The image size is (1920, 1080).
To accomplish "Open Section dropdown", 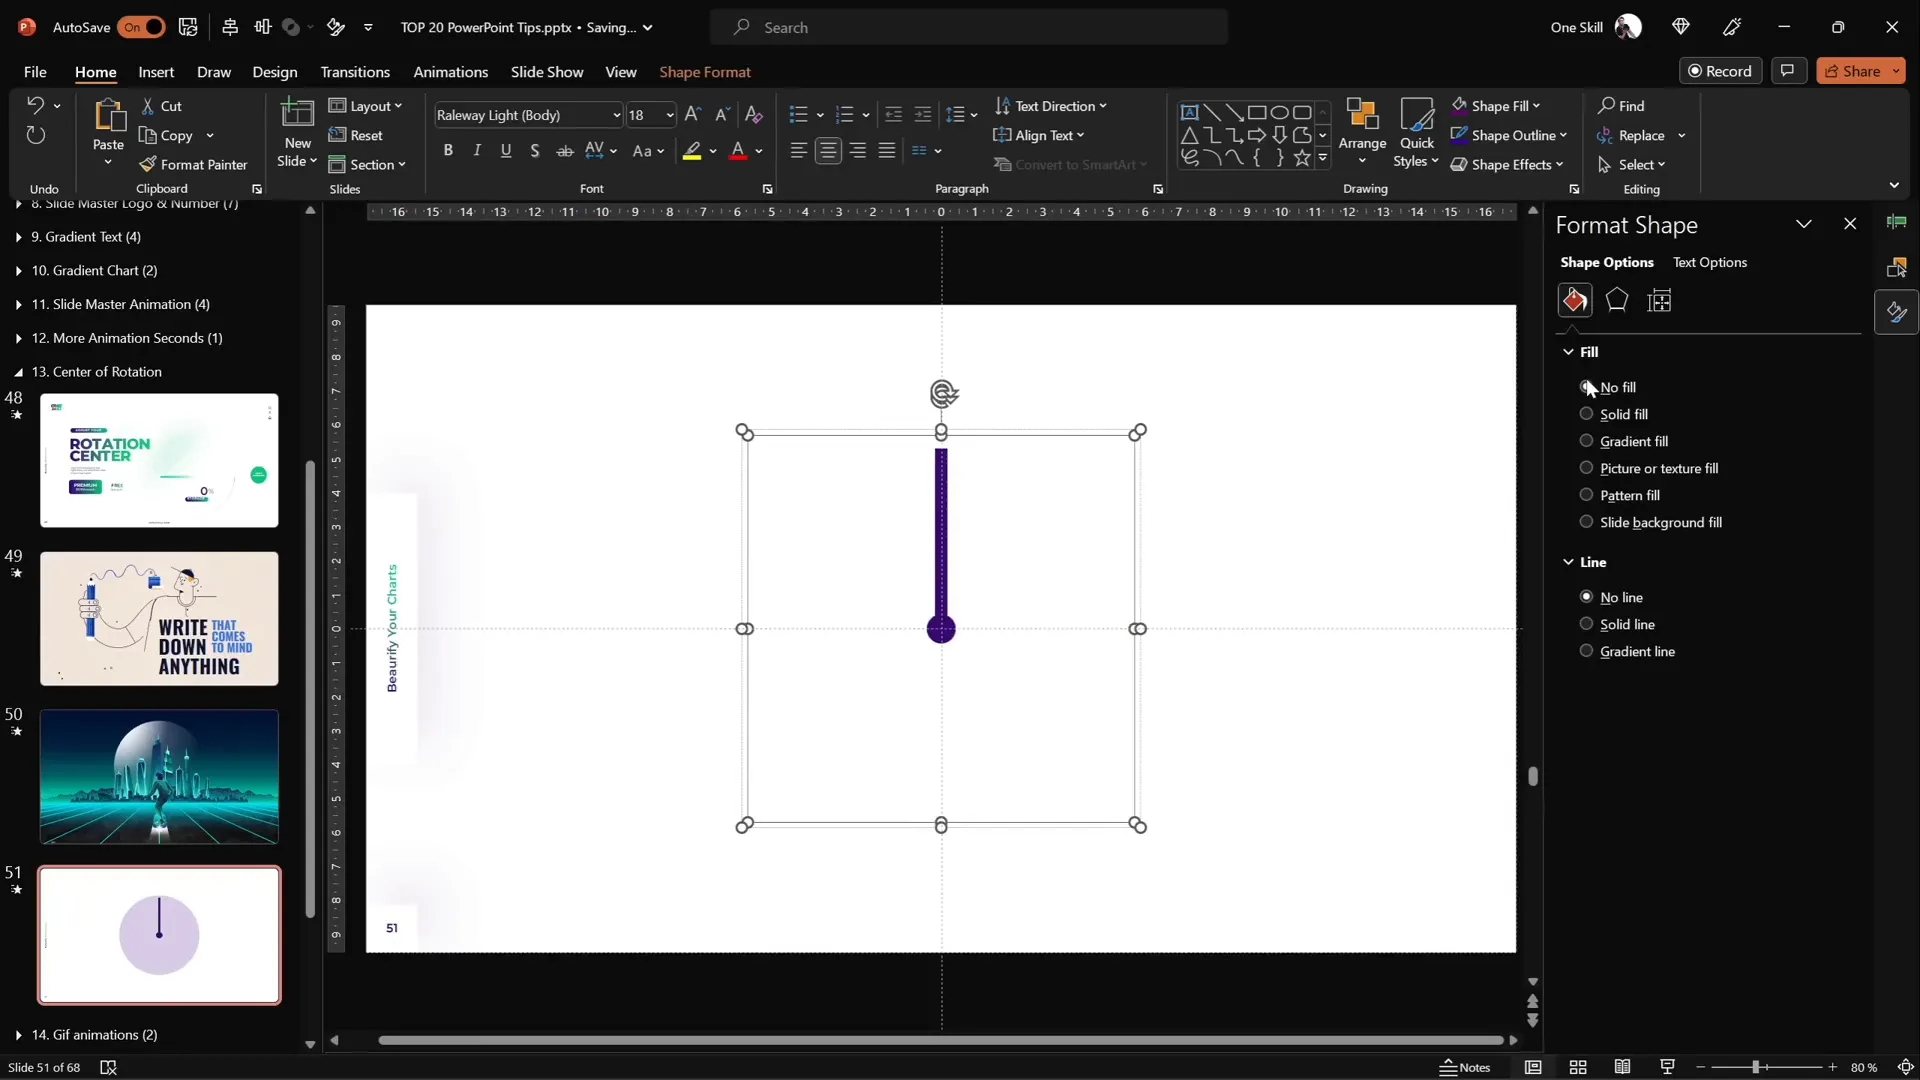I will 367,164.
